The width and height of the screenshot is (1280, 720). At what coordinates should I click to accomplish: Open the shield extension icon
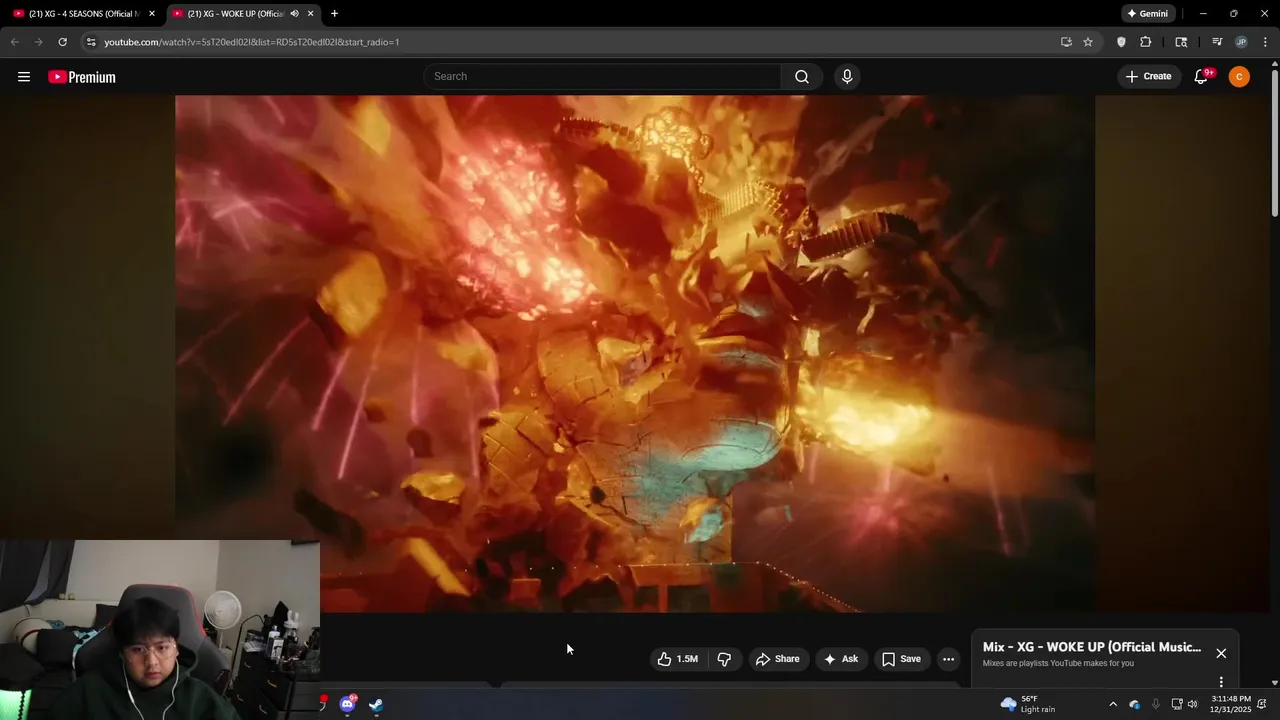click(1121, 42)
